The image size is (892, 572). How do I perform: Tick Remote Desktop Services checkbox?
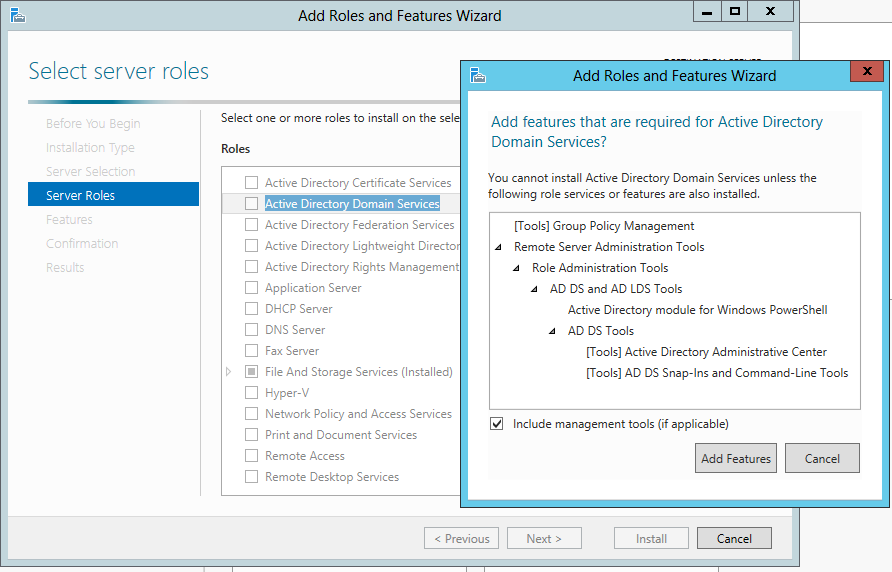click(x=251, y=477)
